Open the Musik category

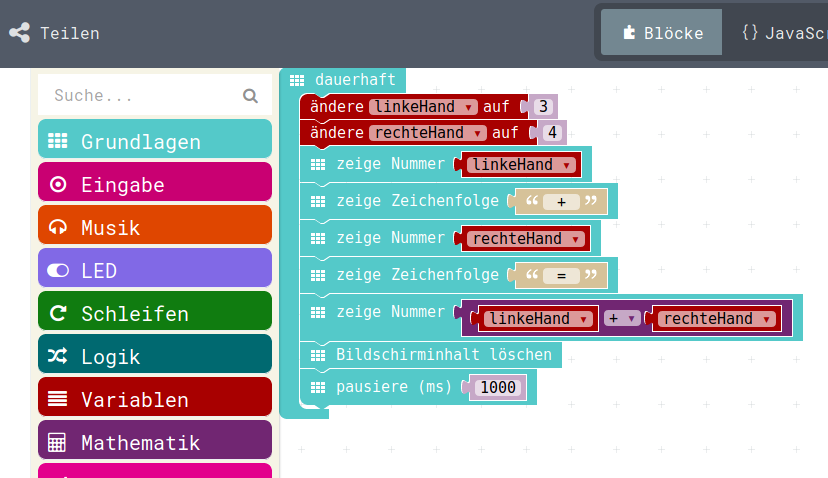click(x=155, y=225)
